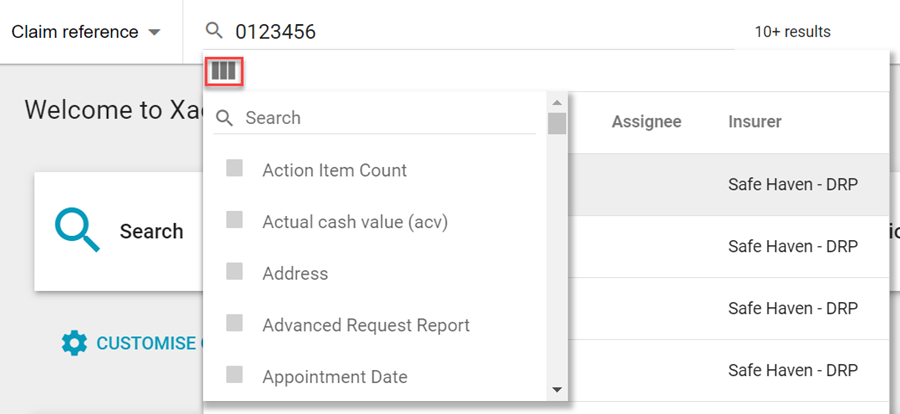This screenshot has height=414, width=900.
Task: Click the Customise gear icon
Action: click(x=74, y=343)
